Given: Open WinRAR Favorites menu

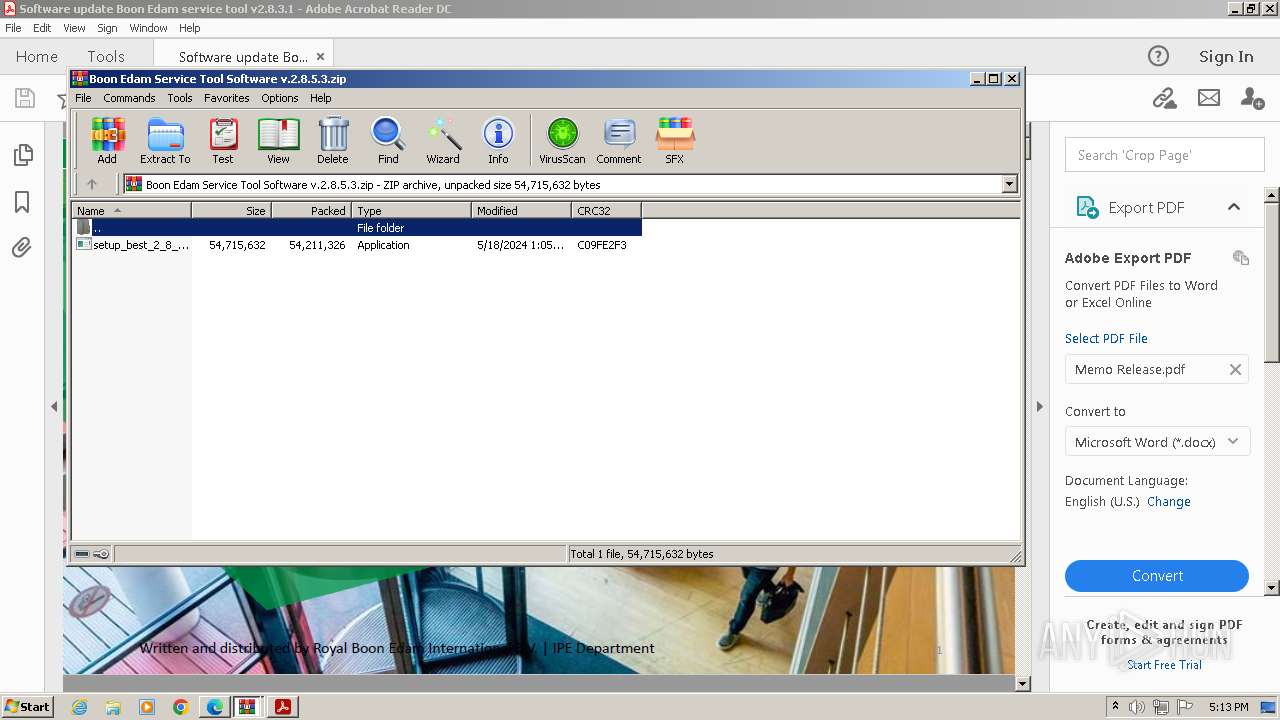Looking at the screenshot, I should tap(227, 98).
